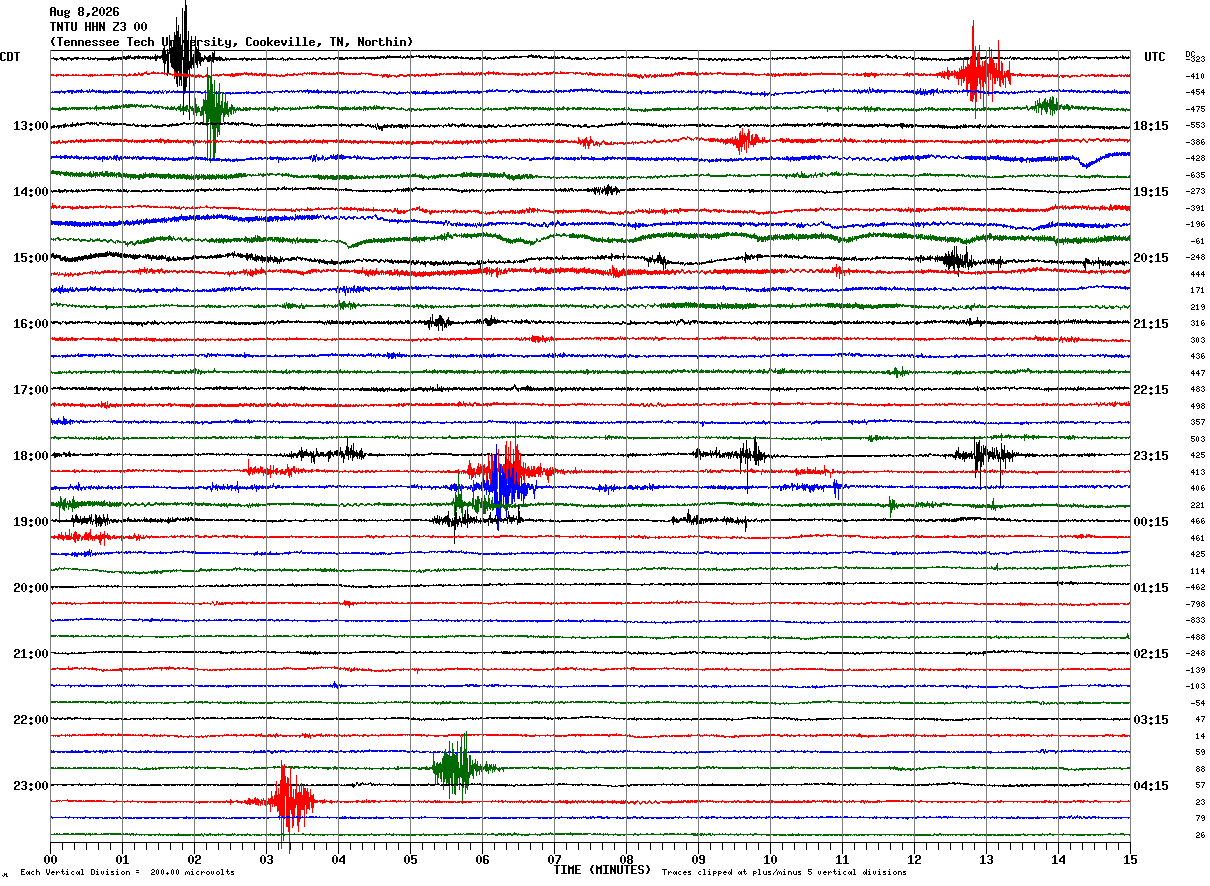The height and width of the screenshot is (886, 1210).
Task: Click the vertical division microvolts scale note
Action: click(127, 873)
